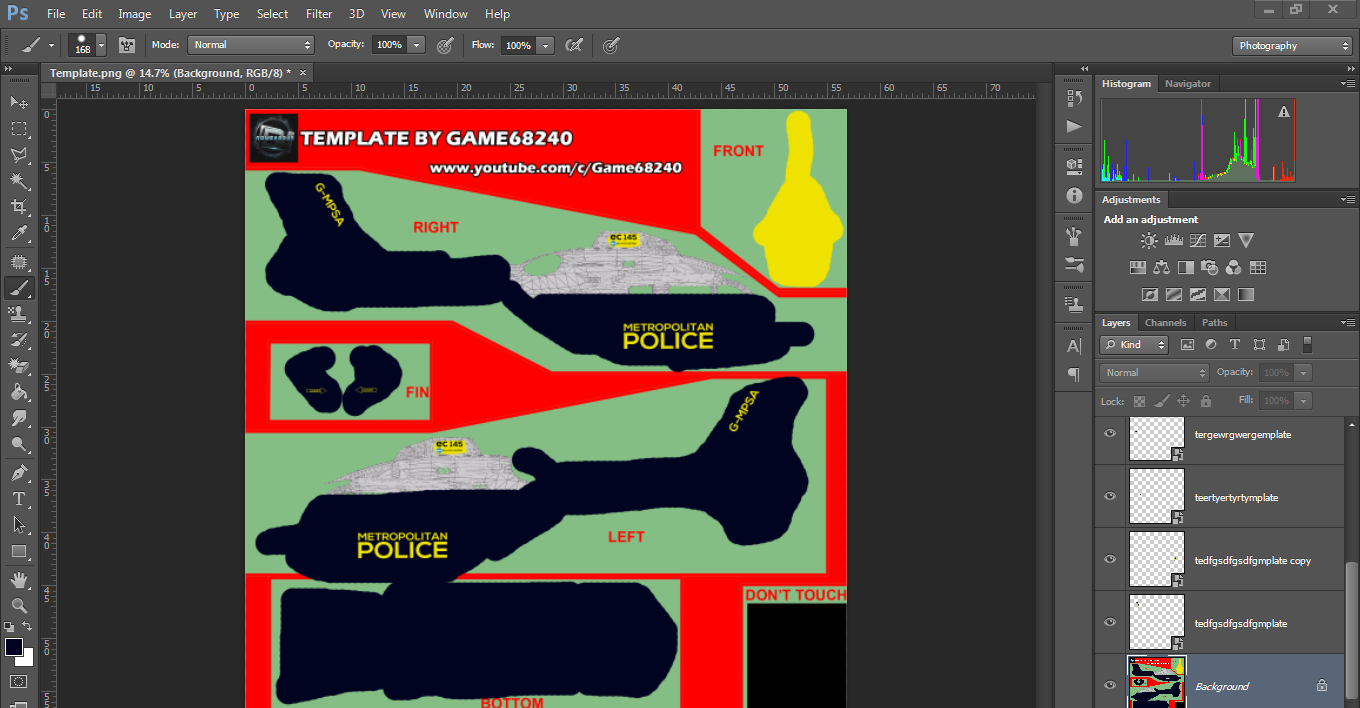This screenshot has width=1360, height=708.
Task: Hide the tergewrgwergemplate layer
Action: click(x=1109, y=433)
